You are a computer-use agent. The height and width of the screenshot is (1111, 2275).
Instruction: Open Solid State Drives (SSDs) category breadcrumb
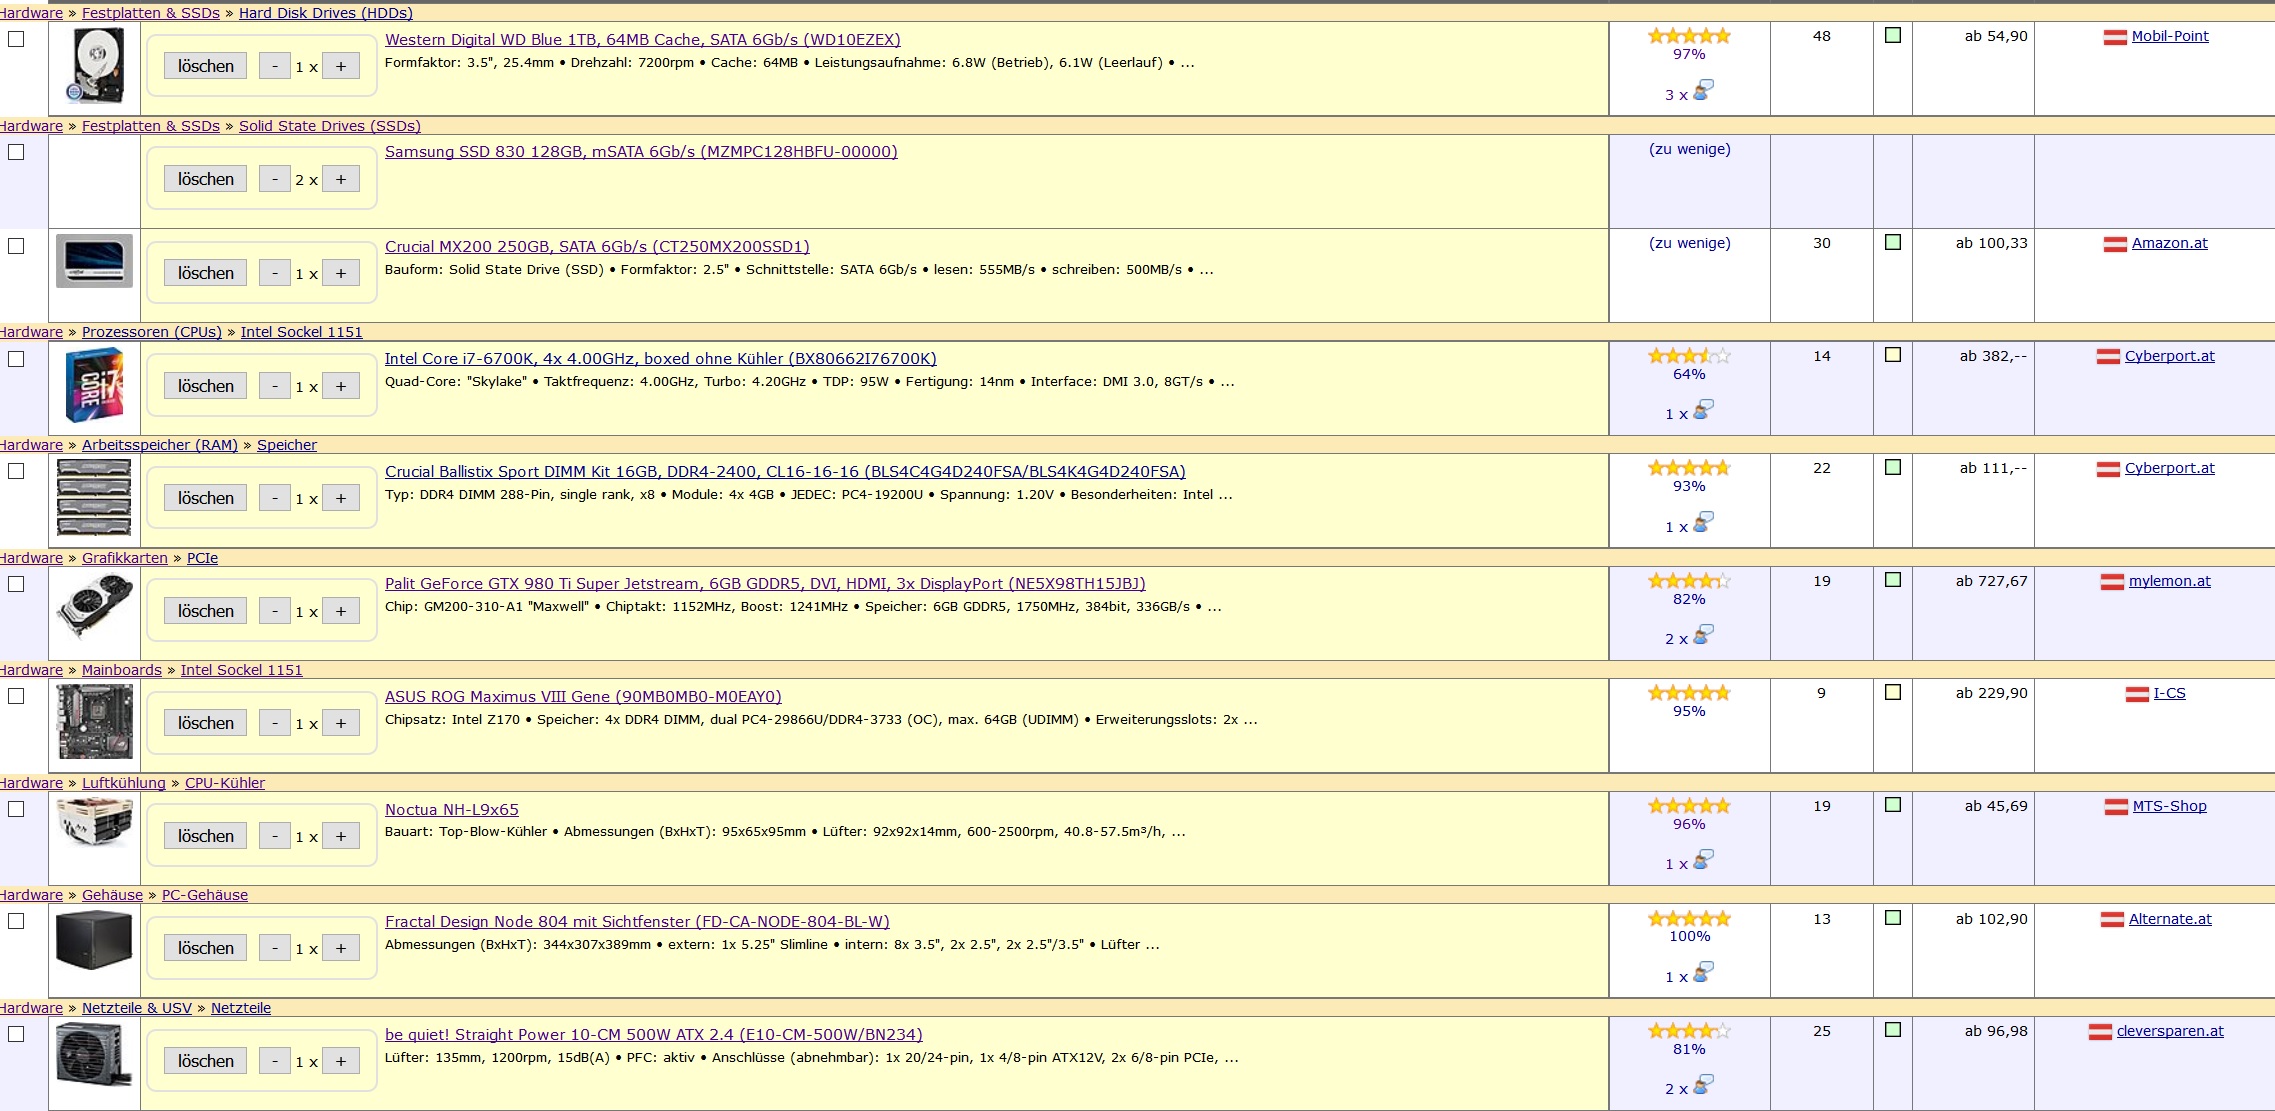(x=329, y=126)
